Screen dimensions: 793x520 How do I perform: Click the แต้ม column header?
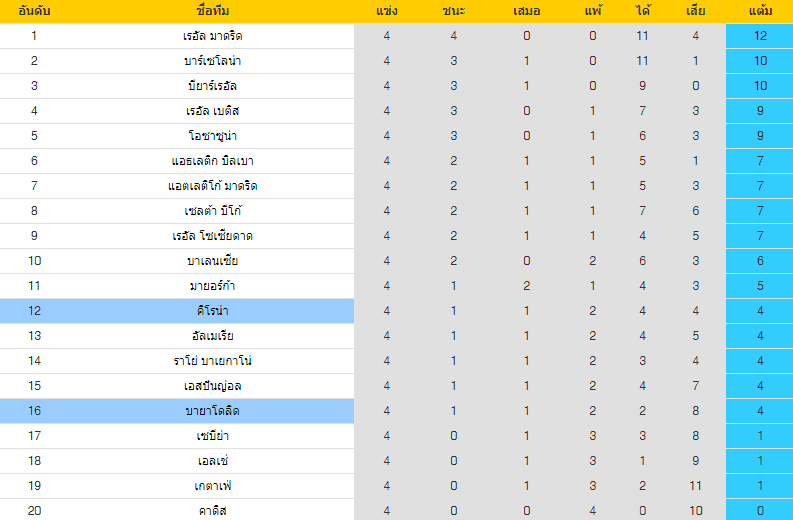tap(760, 11)
